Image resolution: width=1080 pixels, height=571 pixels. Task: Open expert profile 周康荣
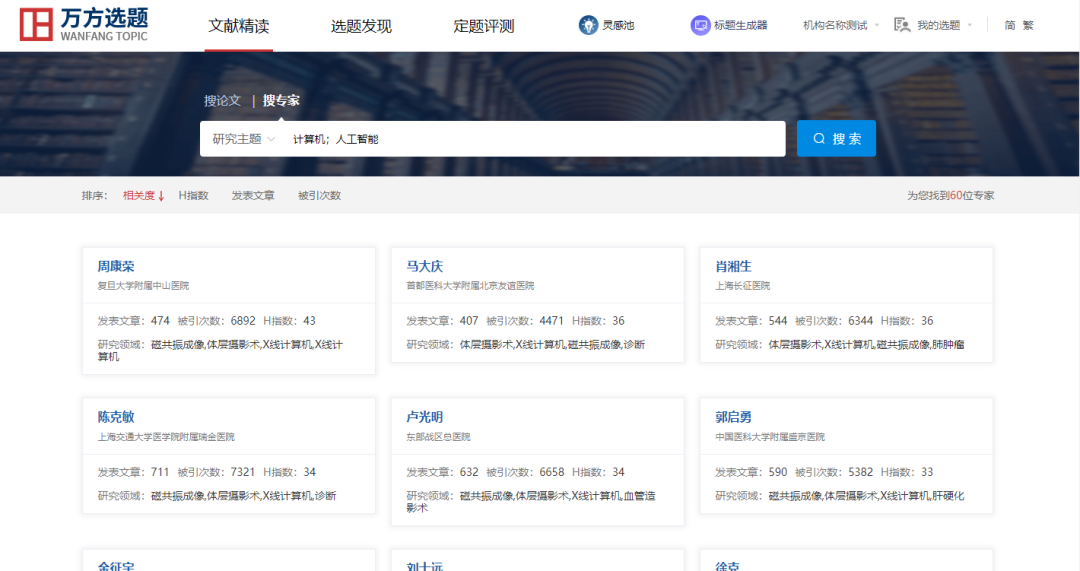pyautogui.click(x=116, y=266)
